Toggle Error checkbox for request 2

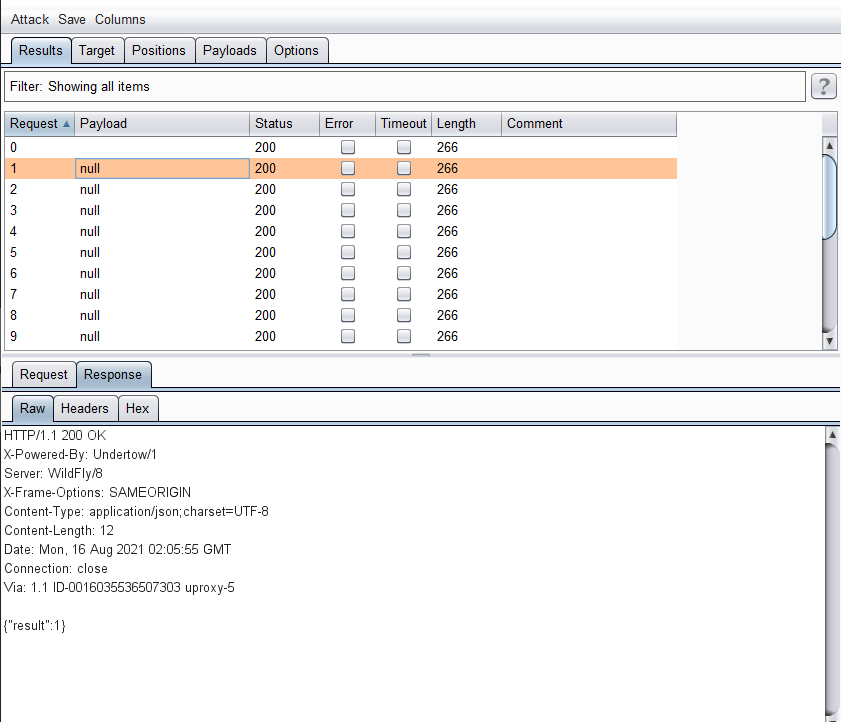point(348,189)
